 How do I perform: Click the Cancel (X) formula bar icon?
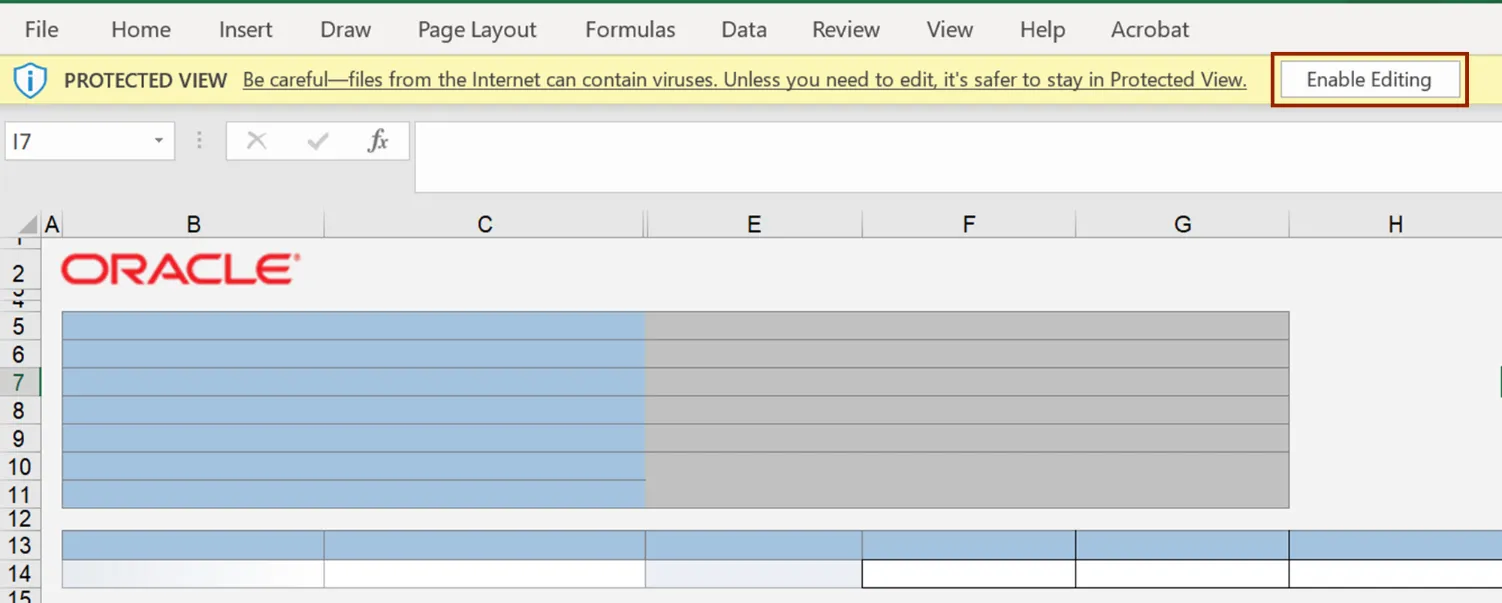(257, 141)
